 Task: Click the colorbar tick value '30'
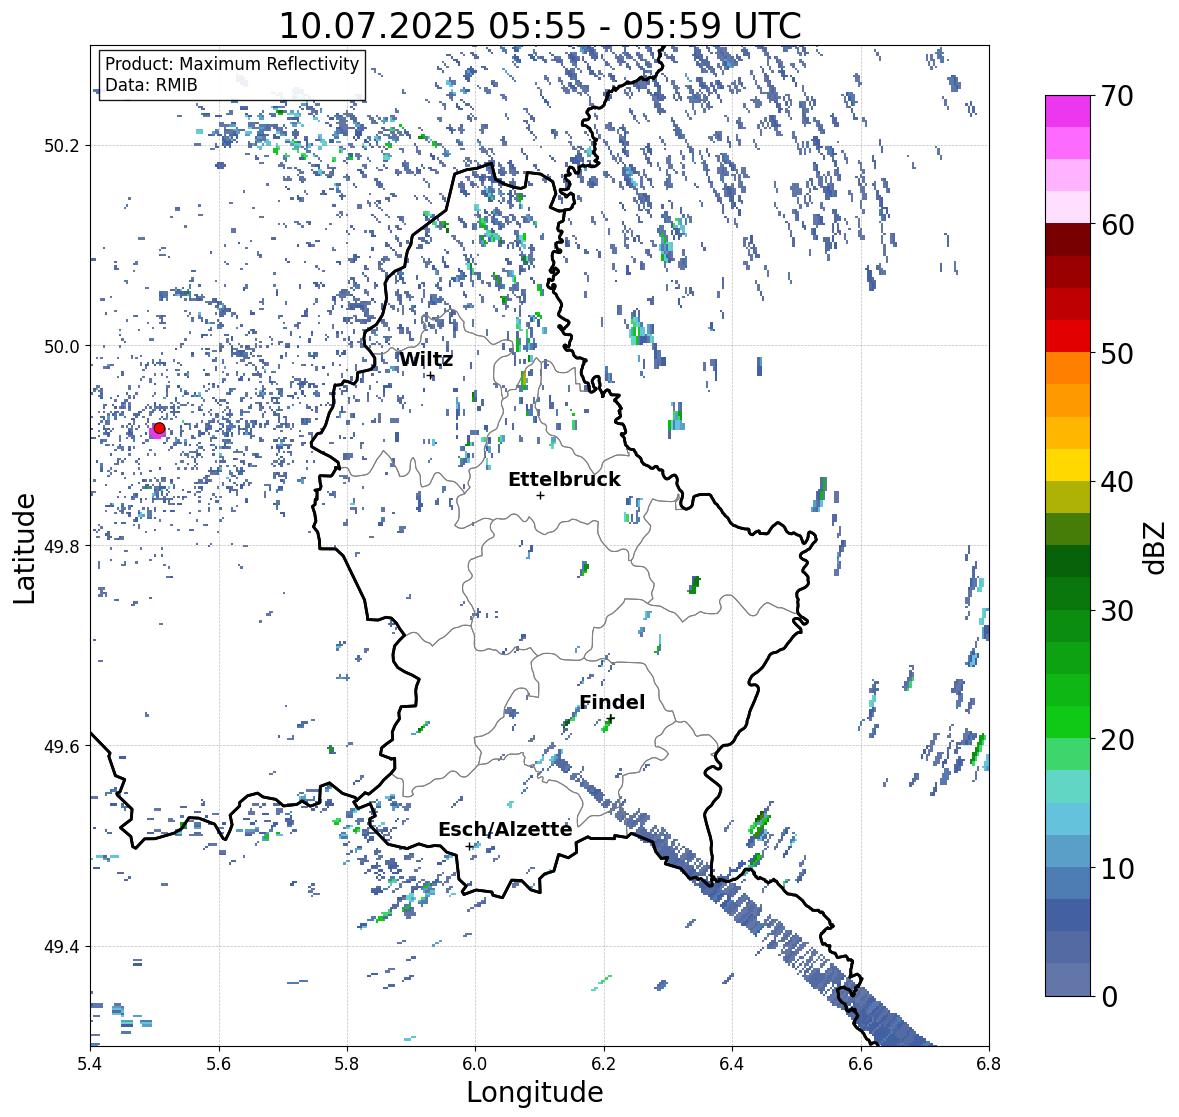1117,611
